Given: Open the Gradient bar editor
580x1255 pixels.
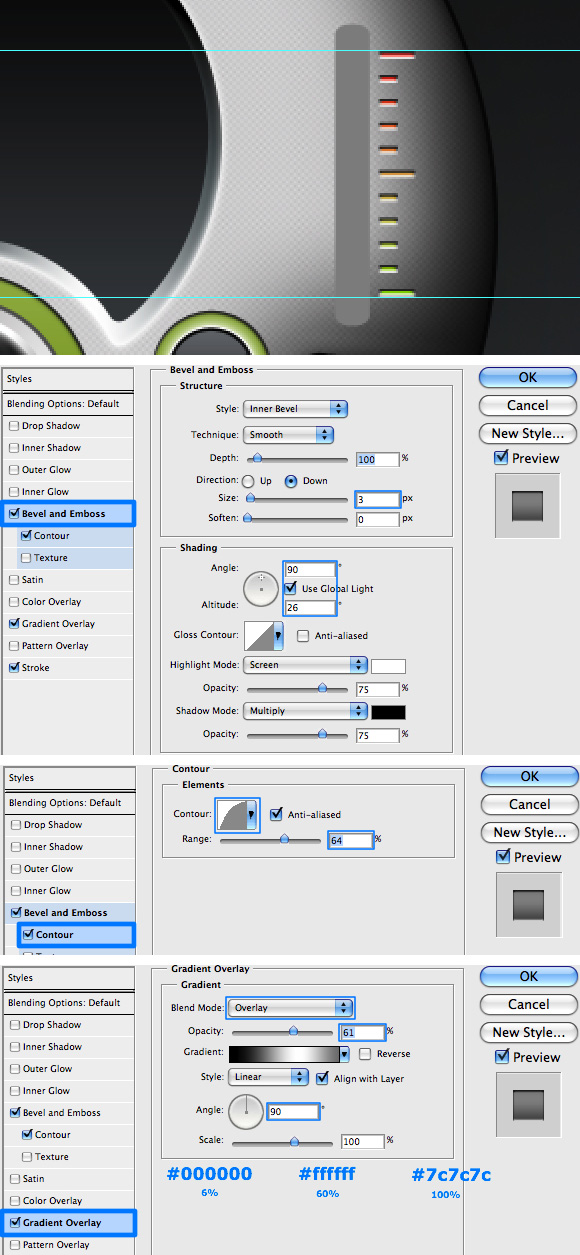Looking at the screenshot, I should (284, 1054).
